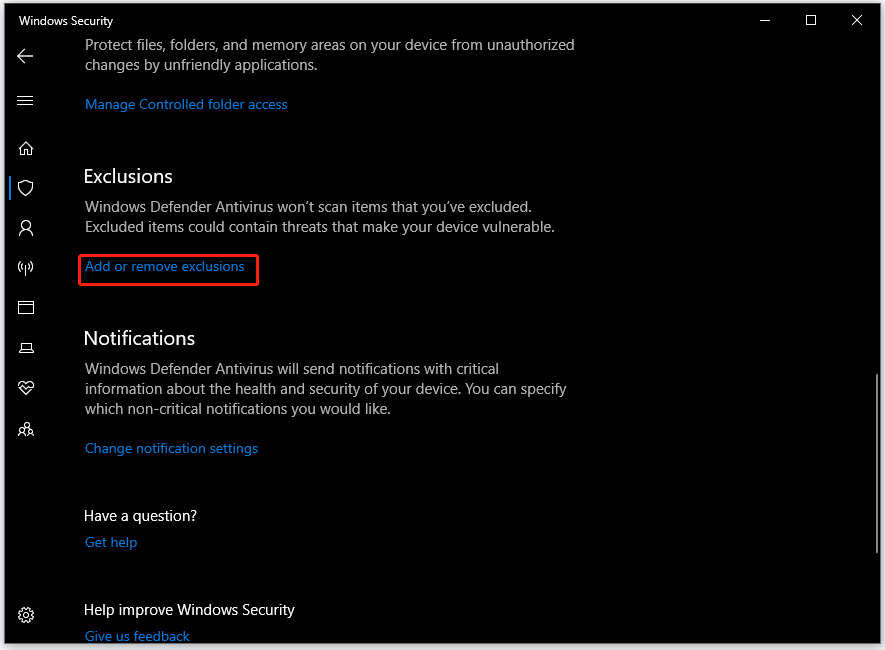Image resolution: width=885 pixels, height=650 pixels.
Task: Click the Get help link
Action: coord(111,542)
